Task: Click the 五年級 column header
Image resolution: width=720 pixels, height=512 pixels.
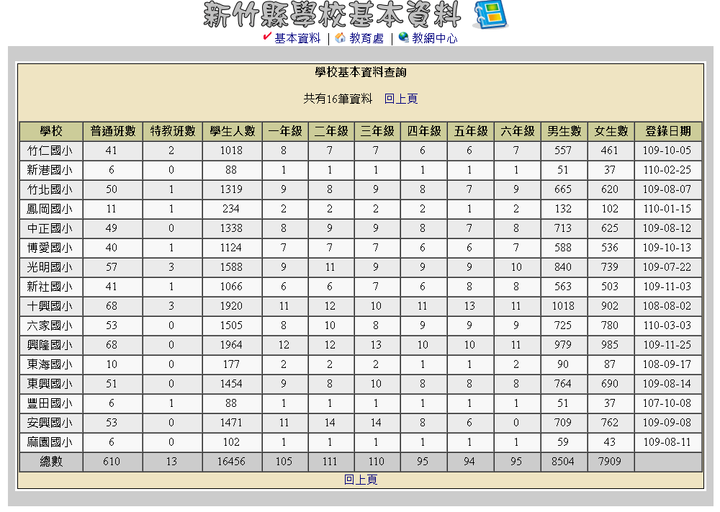Action: tap(471, 131)
